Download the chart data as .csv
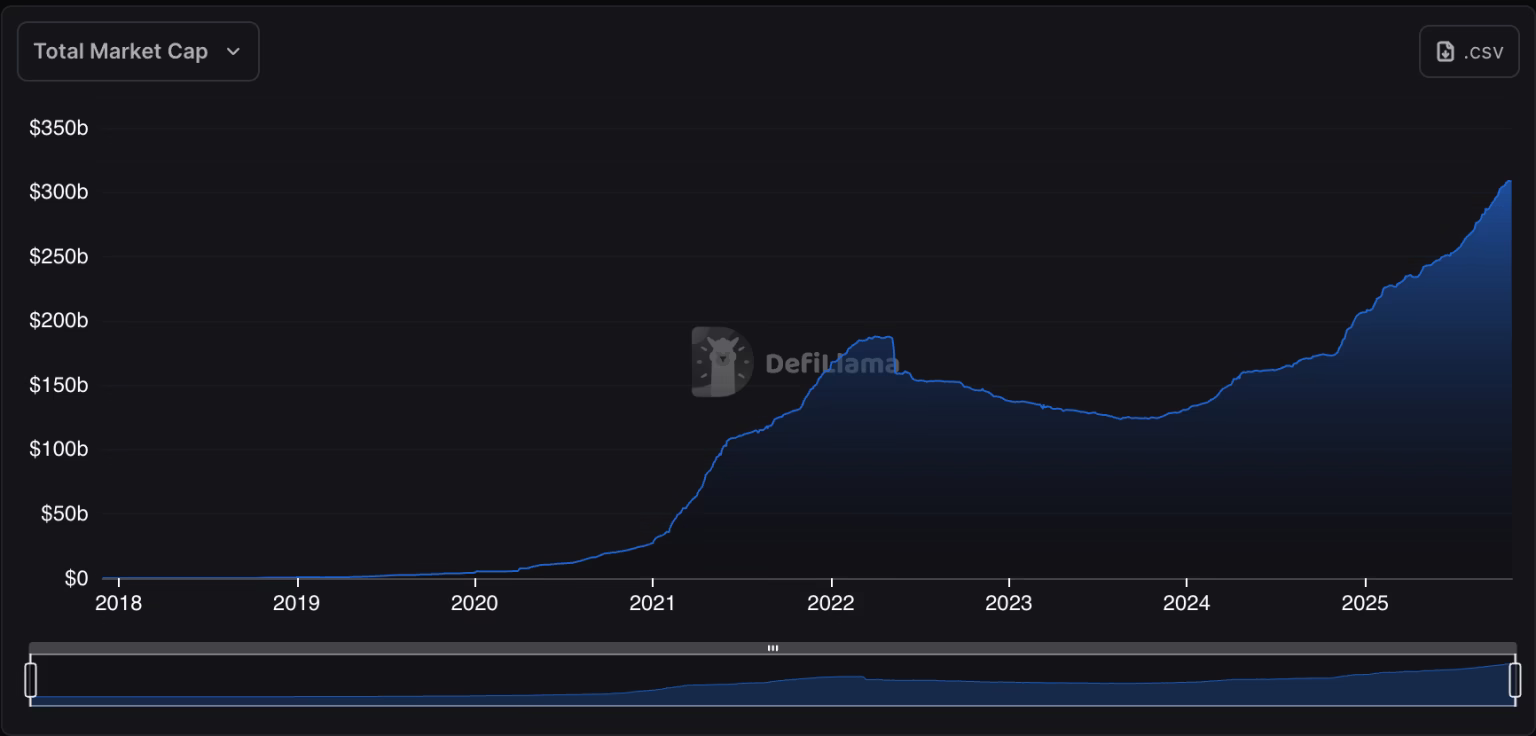This screenshot has width=1536, height=736. pos(1468,52)
